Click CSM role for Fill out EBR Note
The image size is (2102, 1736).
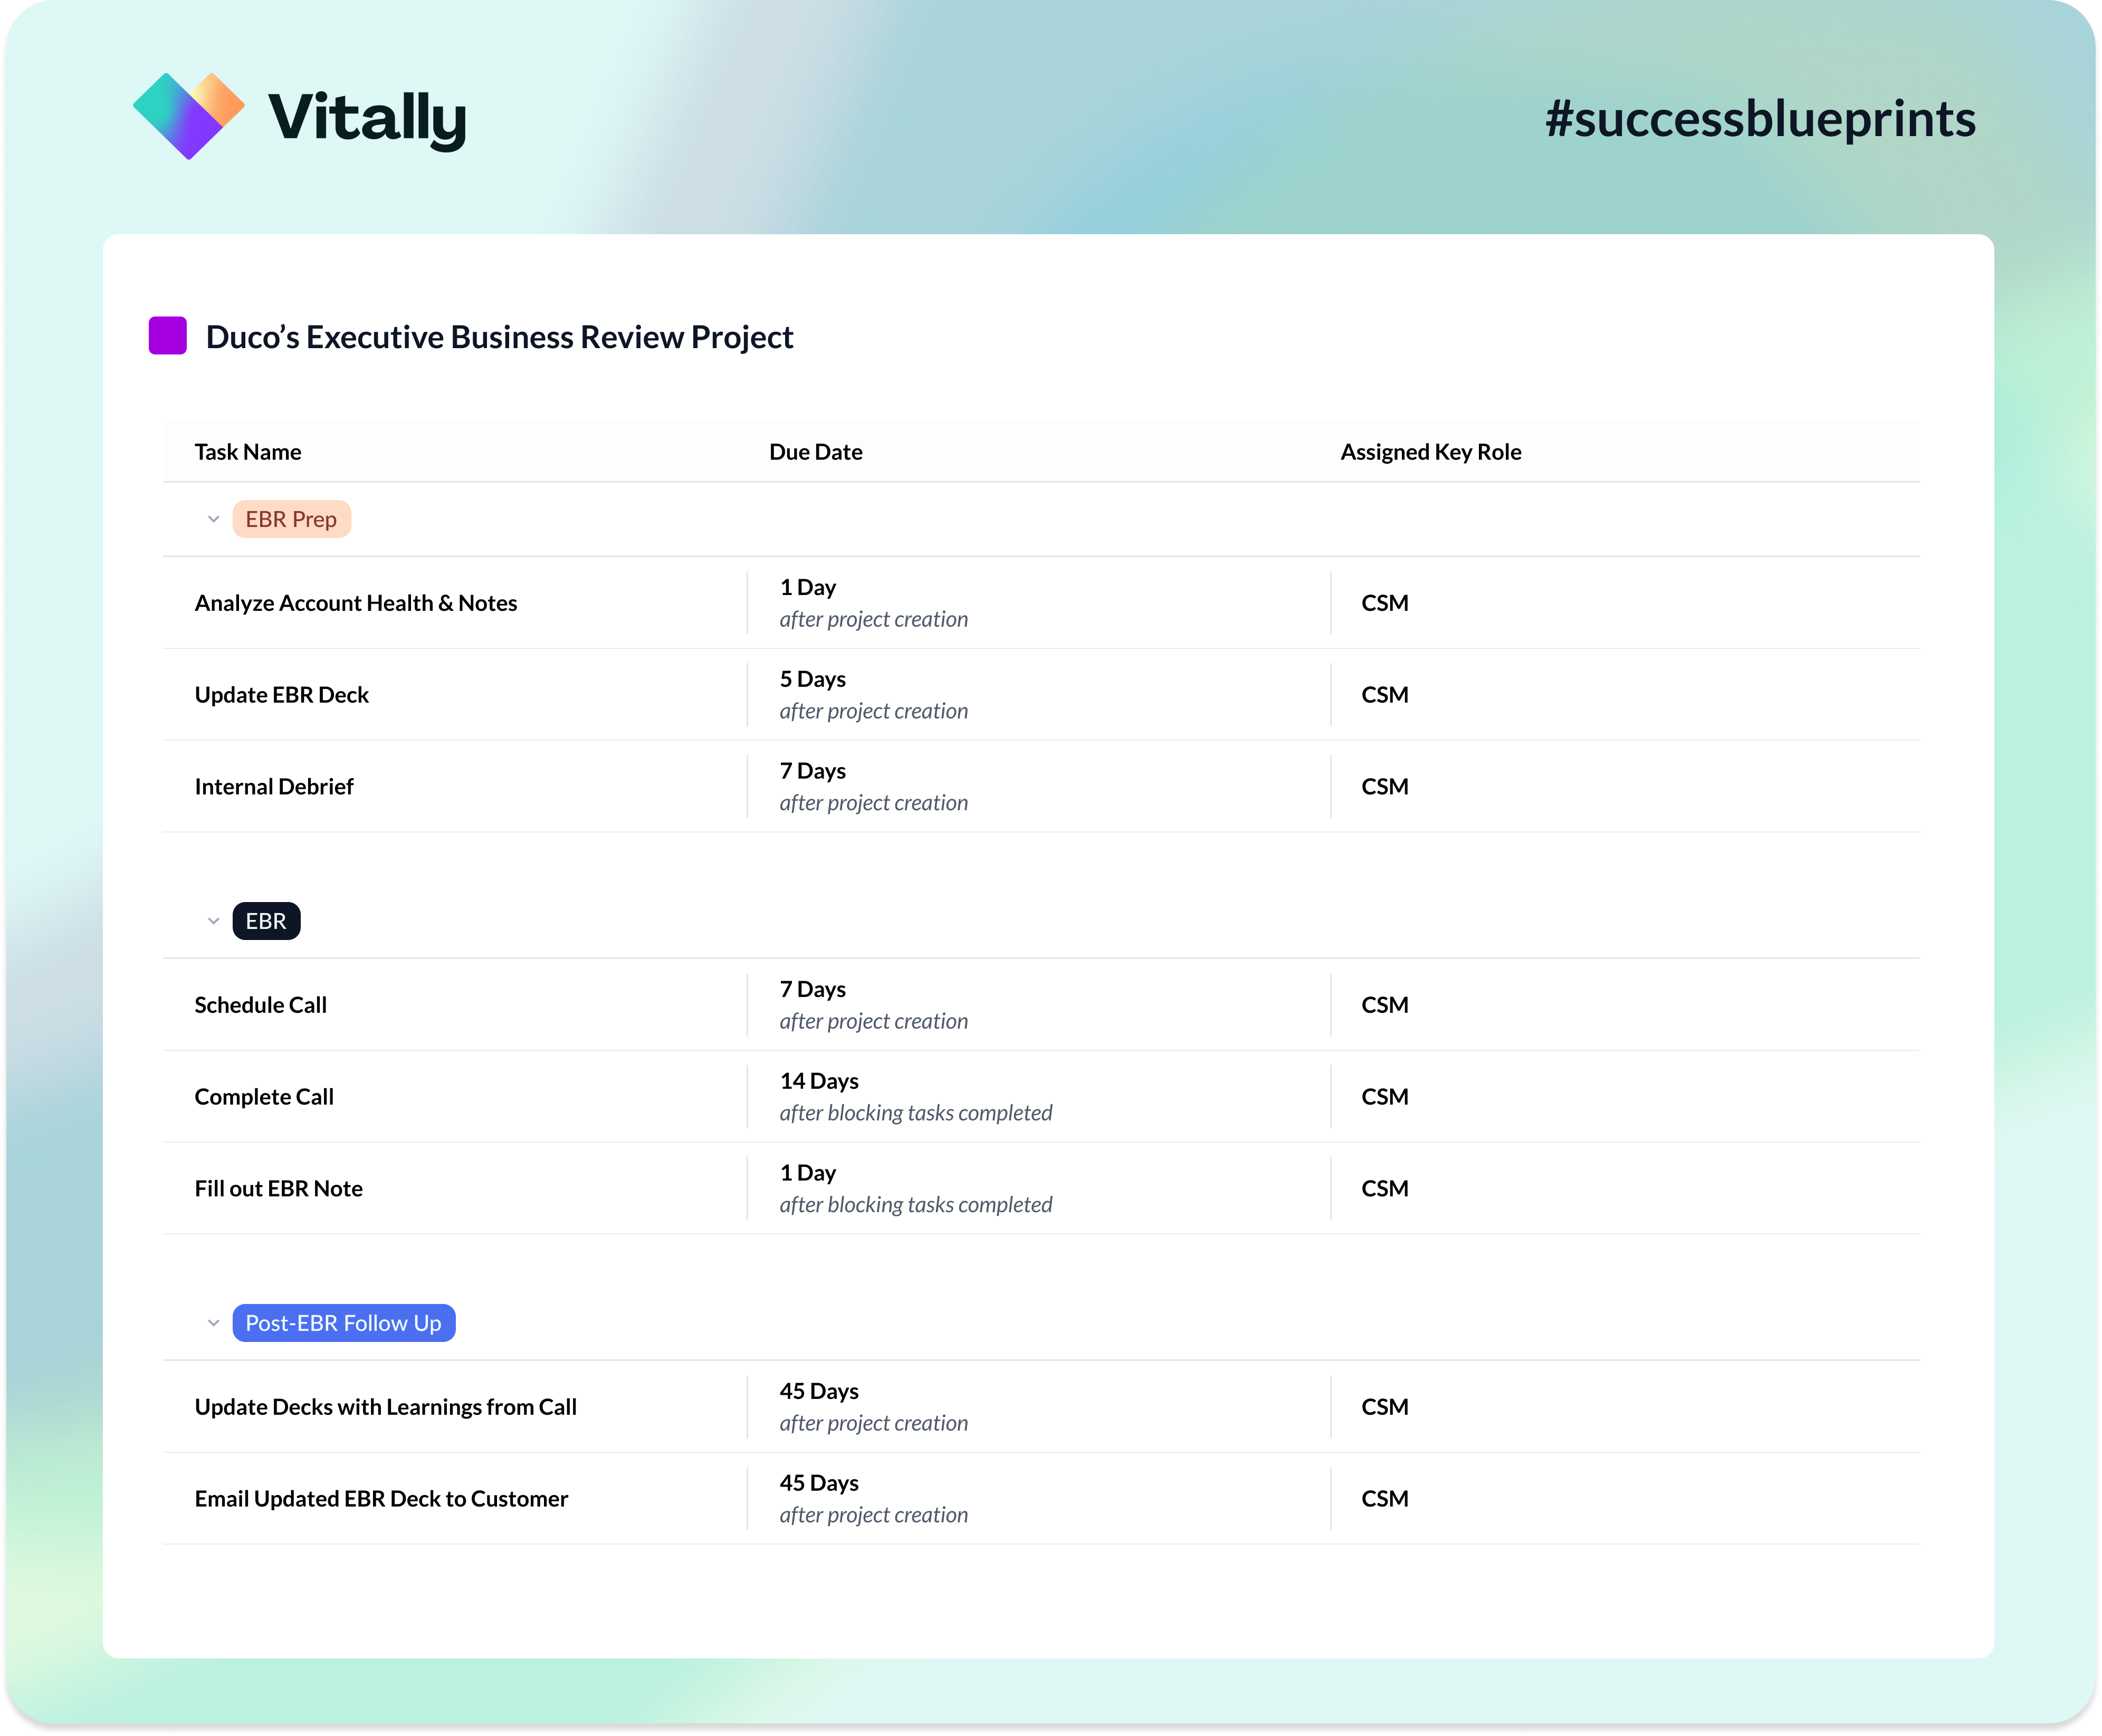(x=1384, y=1188)
